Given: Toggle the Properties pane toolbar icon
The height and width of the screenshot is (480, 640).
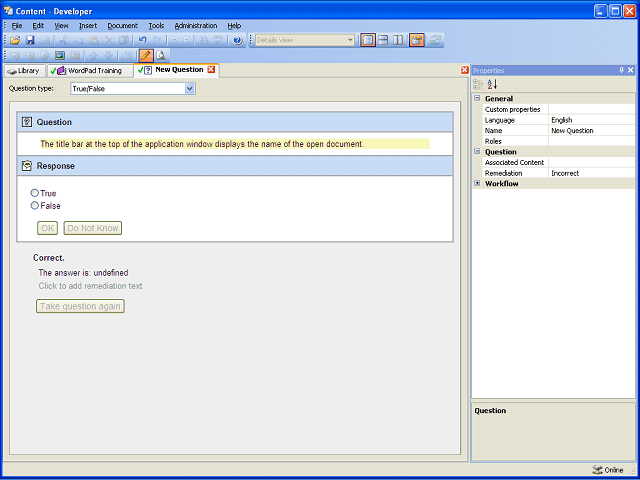Looking at the screenshot, I should [417, 40].
